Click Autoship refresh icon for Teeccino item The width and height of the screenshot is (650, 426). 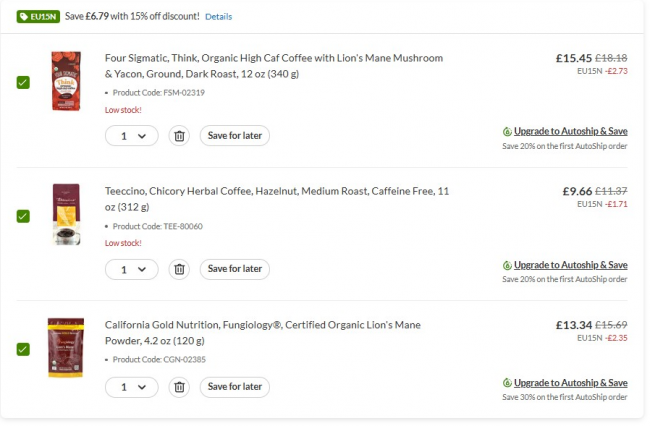tap(507, 265)
